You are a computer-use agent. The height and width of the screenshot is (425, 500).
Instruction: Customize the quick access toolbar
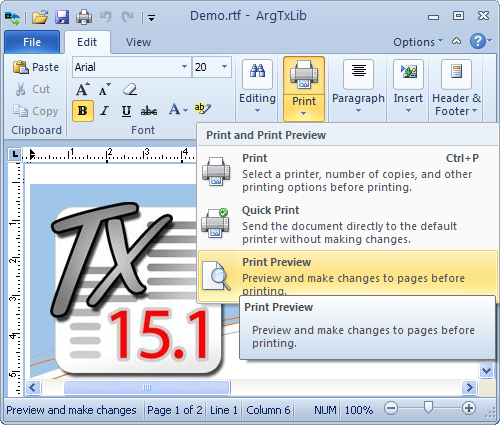pos(151,18)
